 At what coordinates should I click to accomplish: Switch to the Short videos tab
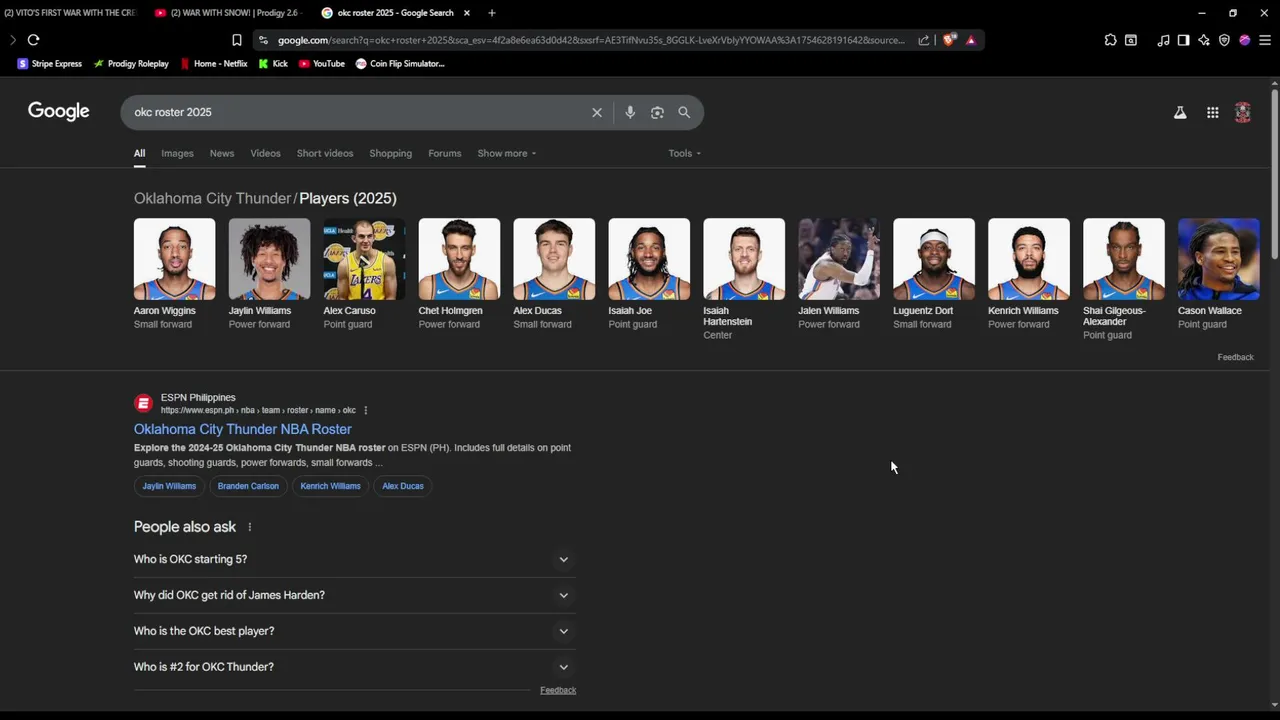(325, 153)
